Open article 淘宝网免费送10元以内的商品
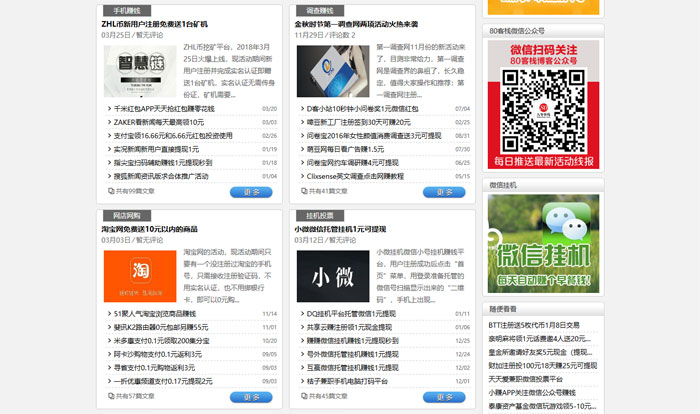The height and width of the screenshot is (414, 700). [150, 229]
